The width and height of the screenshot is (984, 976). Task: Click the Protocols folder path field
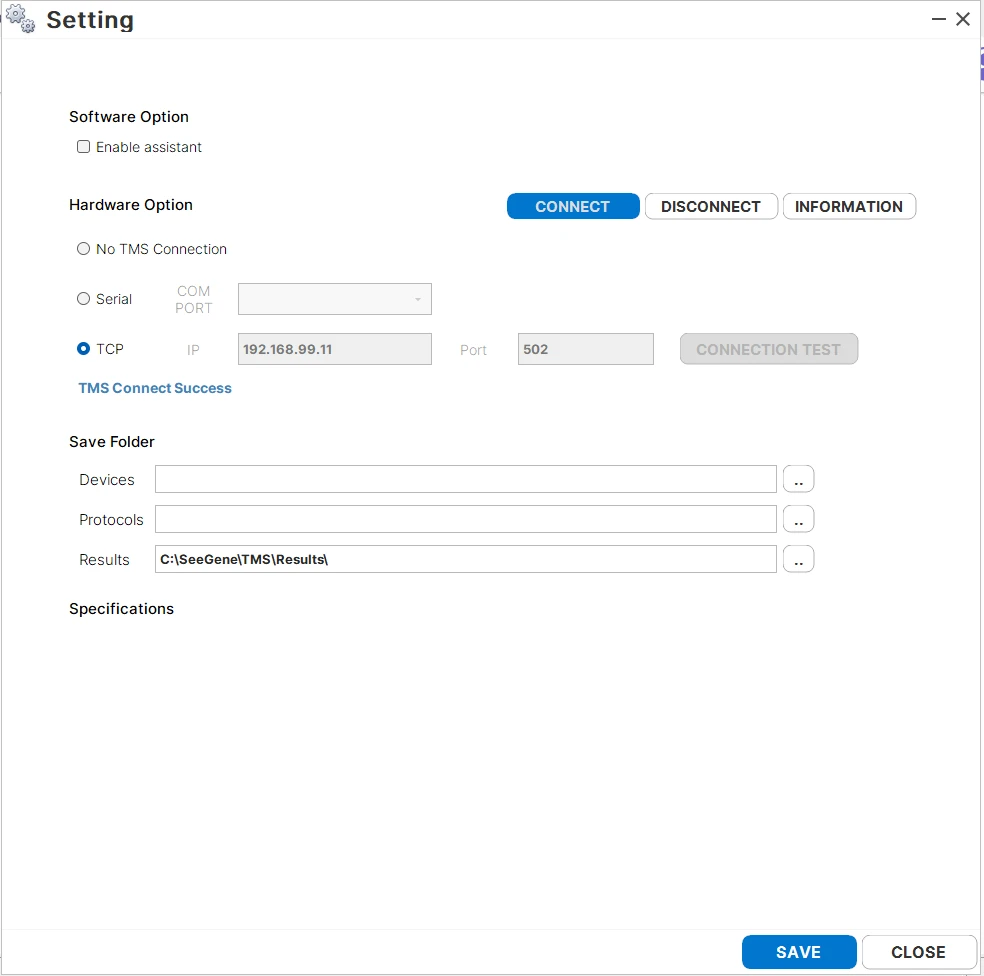point(466,520)
